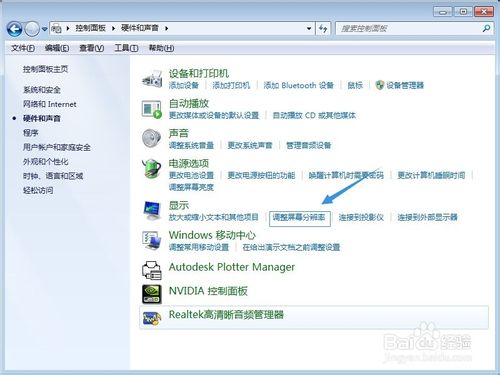The image size is (500, 375).
Task: Click the 调整系统音量 link
Action: 191,145
